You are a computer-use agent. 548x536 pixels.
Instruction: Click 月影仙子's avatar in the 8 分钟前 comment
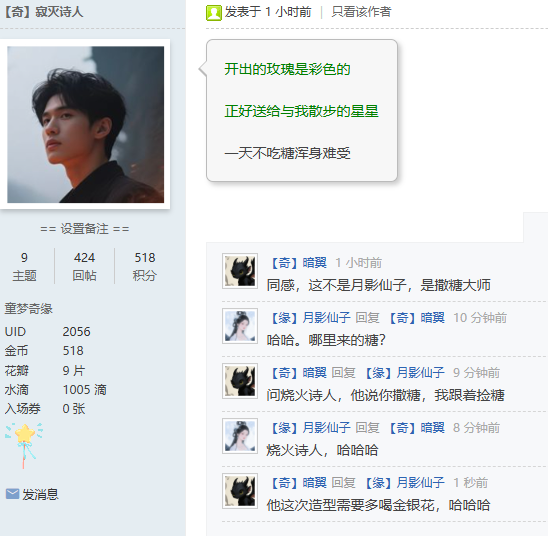pyautogui.click(x=240, y=436)
